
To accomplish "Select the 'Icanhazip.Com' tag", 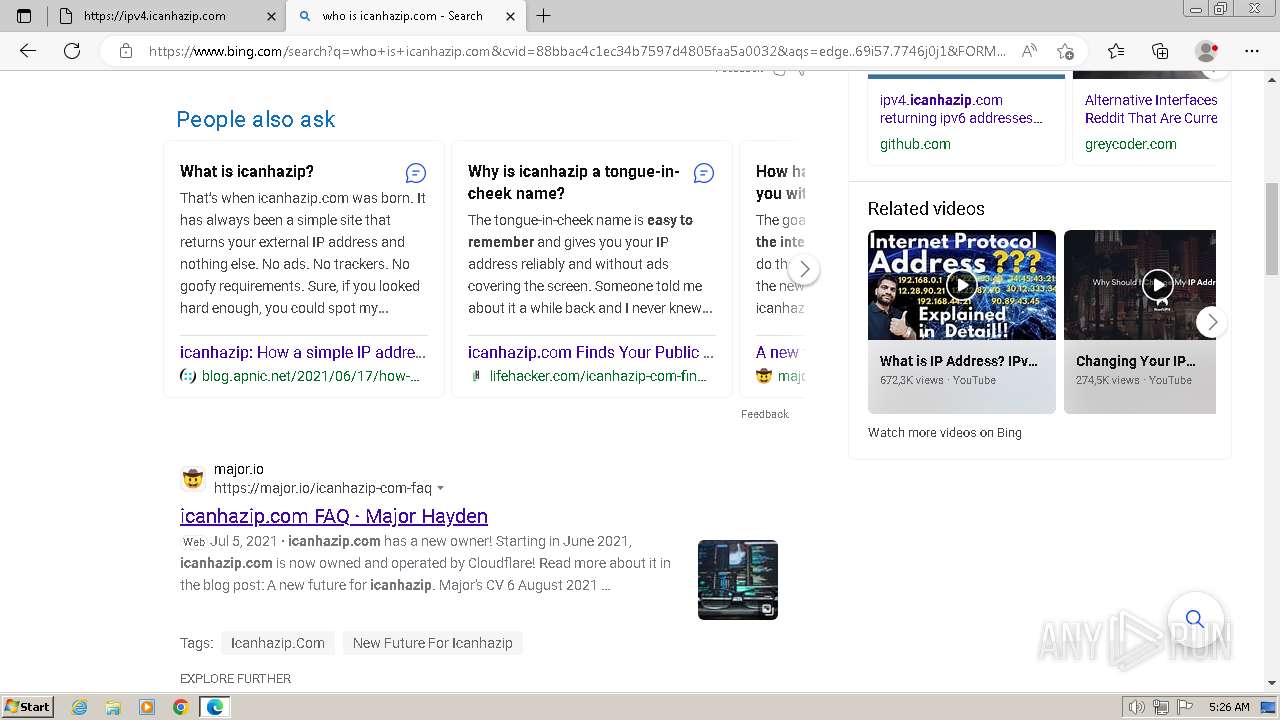I will click(278, 643).
